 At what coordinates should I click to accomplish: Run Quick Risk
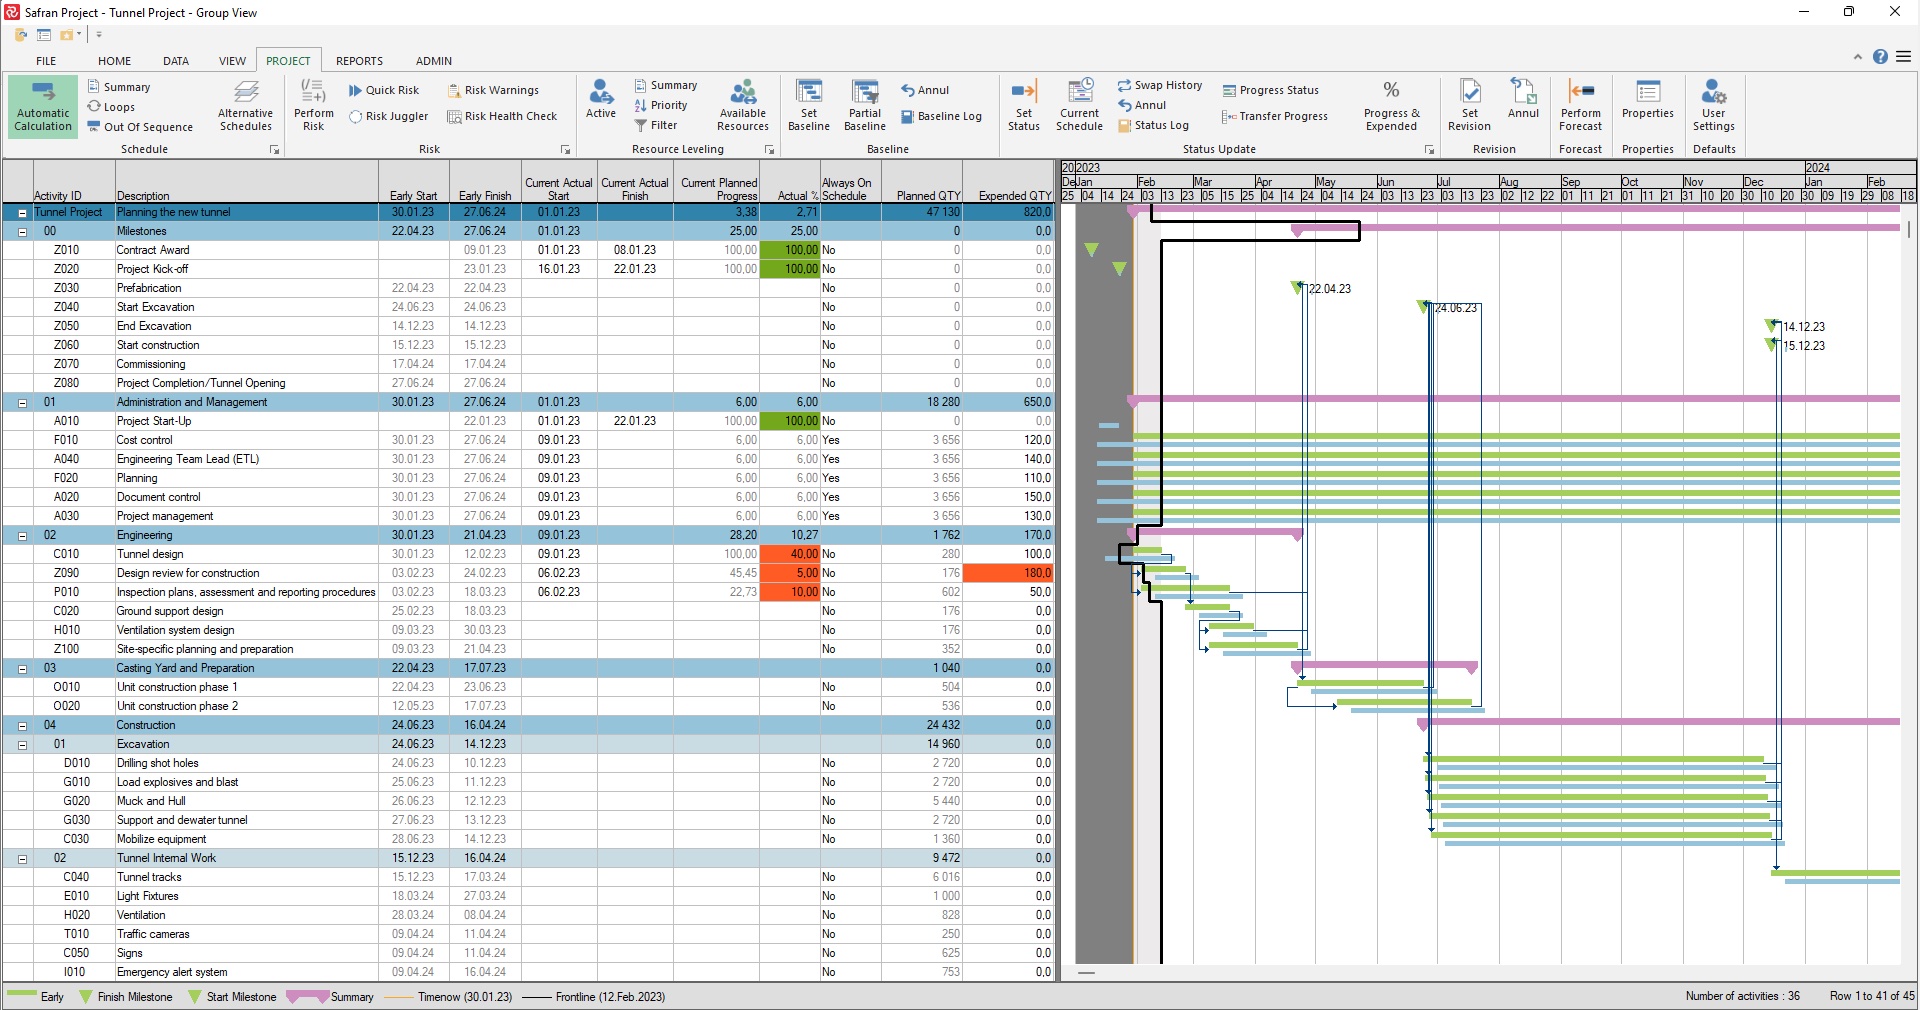(384, 90)
